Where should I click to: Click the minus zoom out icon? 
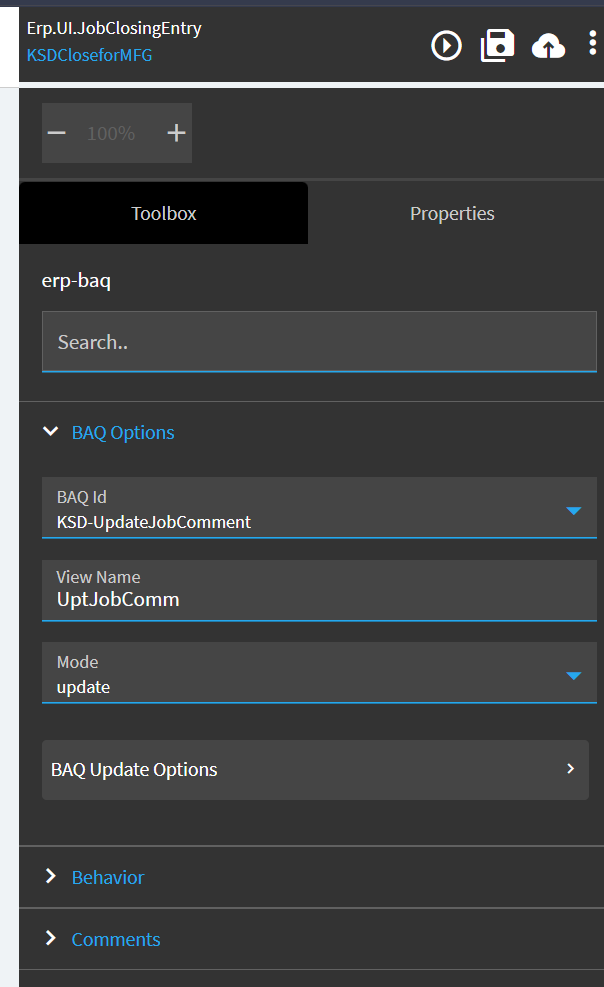pyautogui.click(x=57, y=133)
